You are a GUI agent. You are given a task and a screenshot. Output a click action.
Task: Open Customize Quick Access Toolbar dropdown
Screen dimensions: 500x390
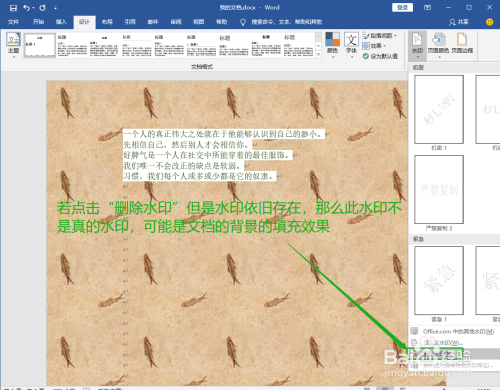click(55, 8)
